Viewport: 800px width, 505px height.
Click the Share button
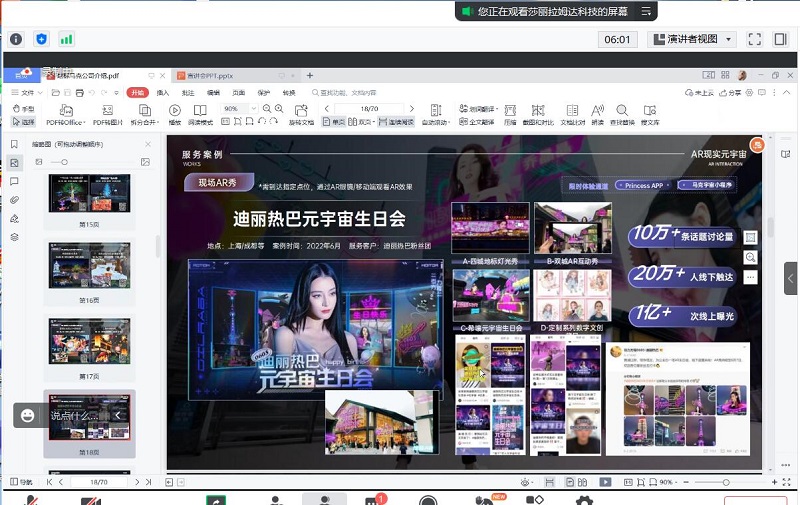click(x=730, y=92)
